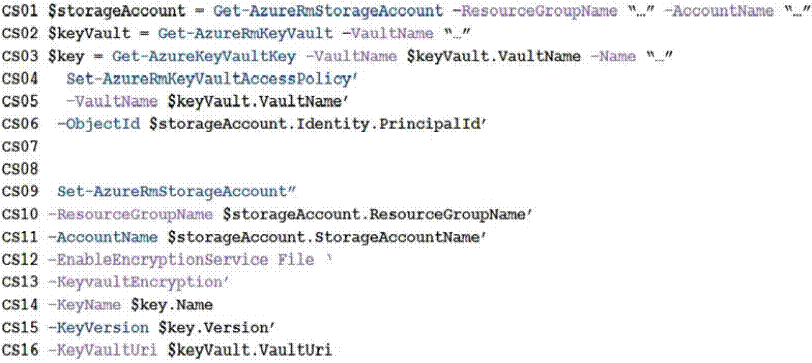Screen dimensions: 812x363
Task: Click the CS16 line number label
Action: [20, 351]
